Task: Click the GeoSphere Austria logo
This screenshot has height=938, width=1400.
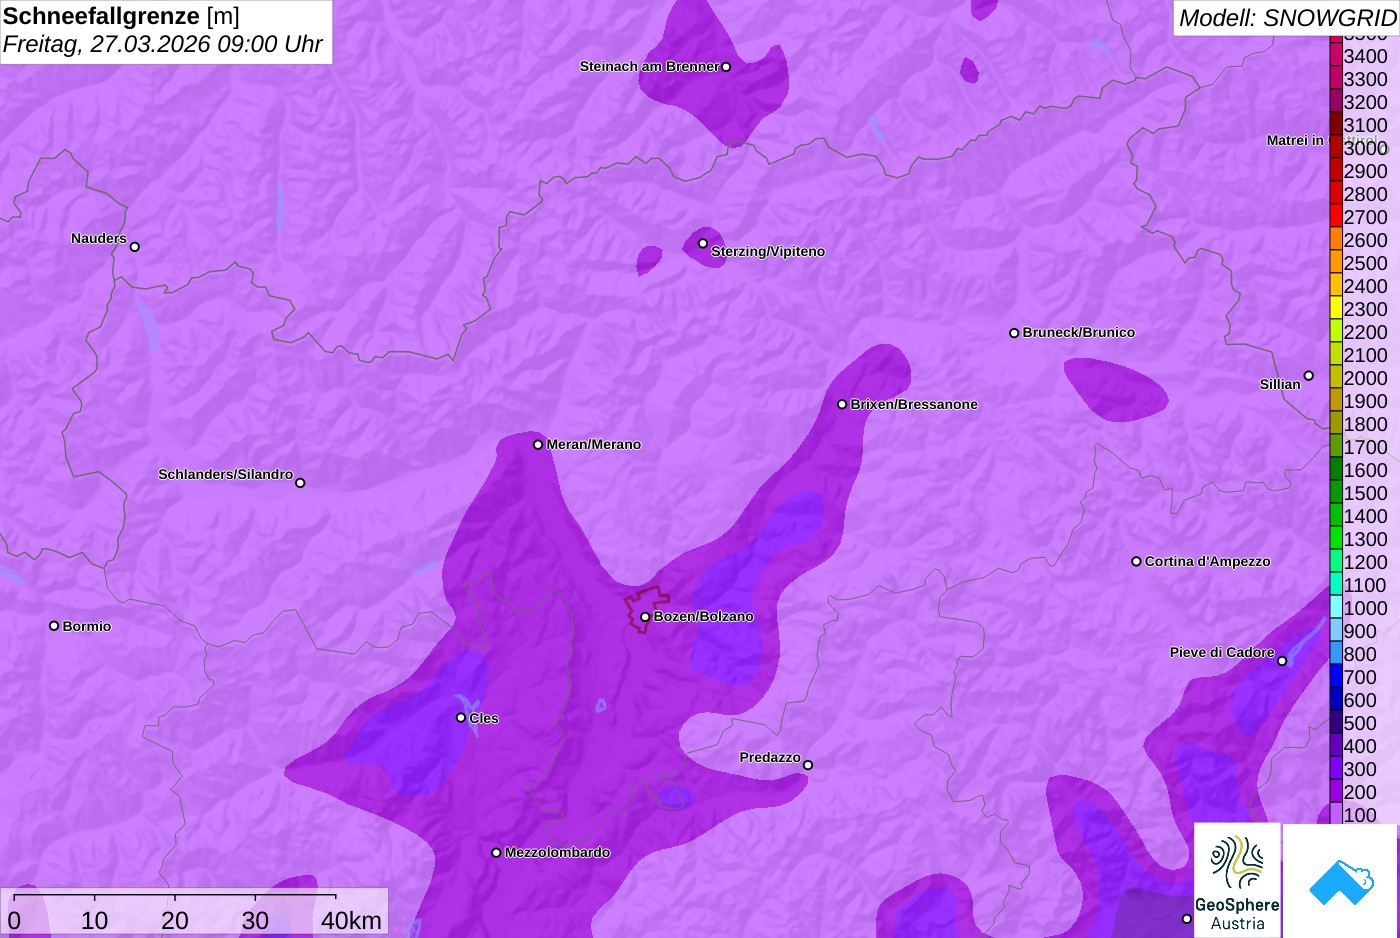Action: tap(1237, 880)
